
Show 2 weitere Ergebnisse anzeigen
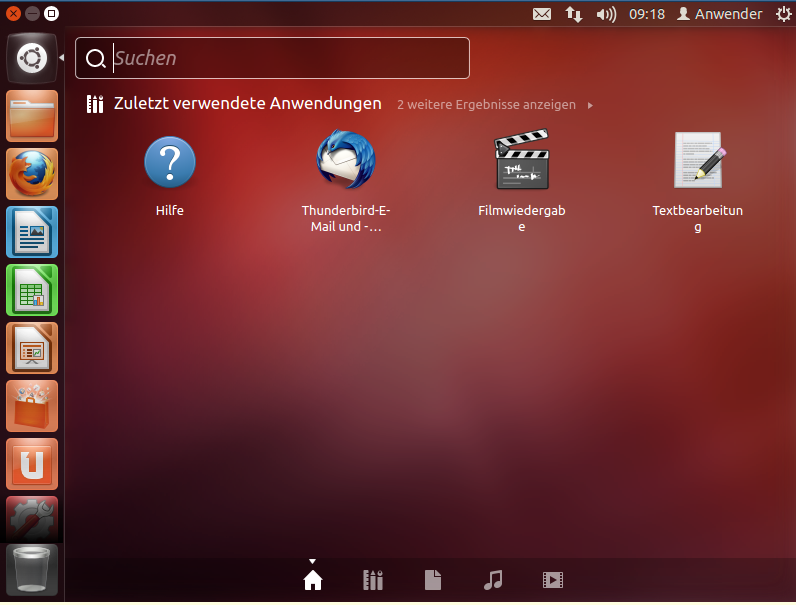pyautogui.click(x=486, y=105)
